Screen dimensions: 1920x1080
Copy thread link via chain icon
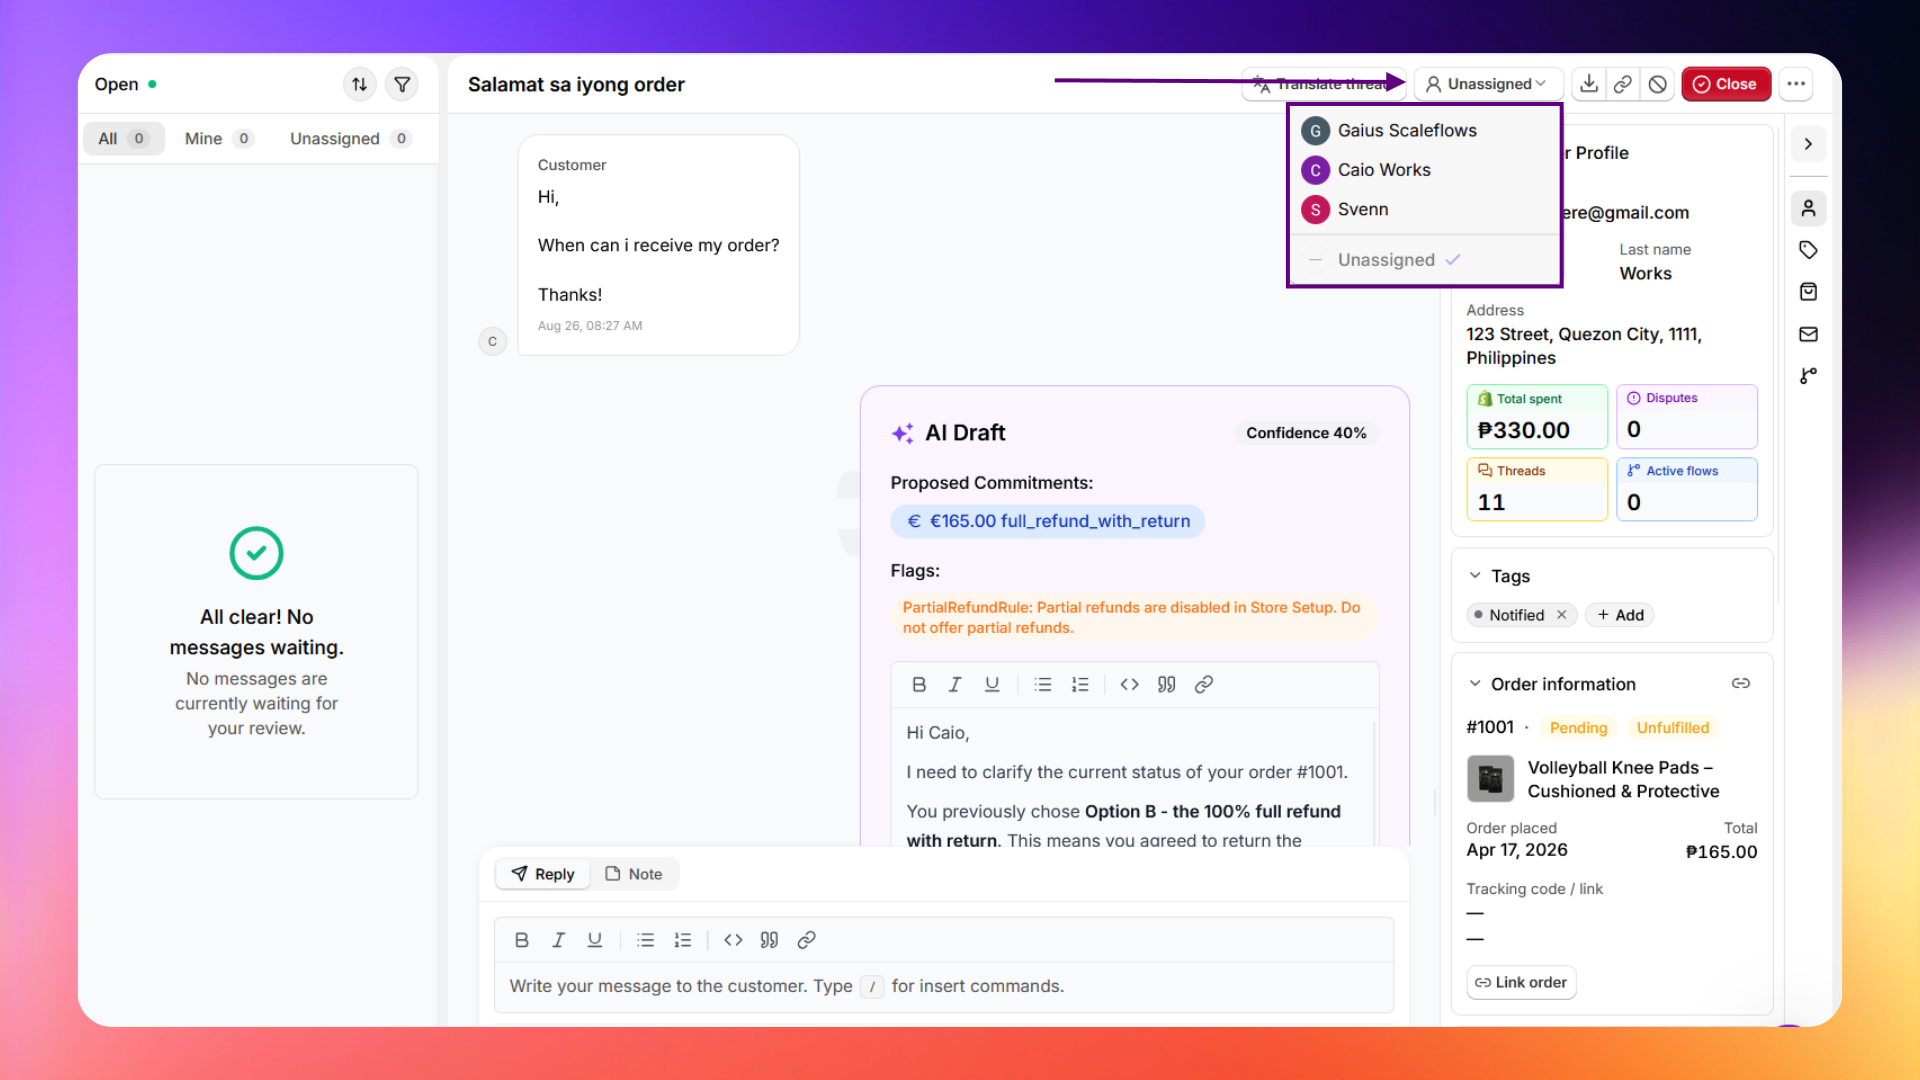[1623, 84]
